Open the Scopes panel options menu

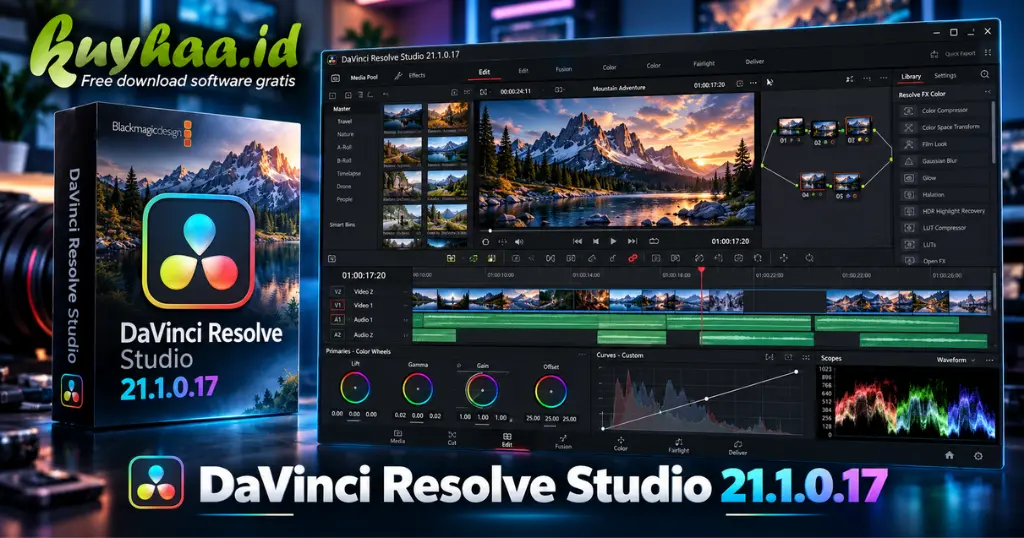point(989,360)
